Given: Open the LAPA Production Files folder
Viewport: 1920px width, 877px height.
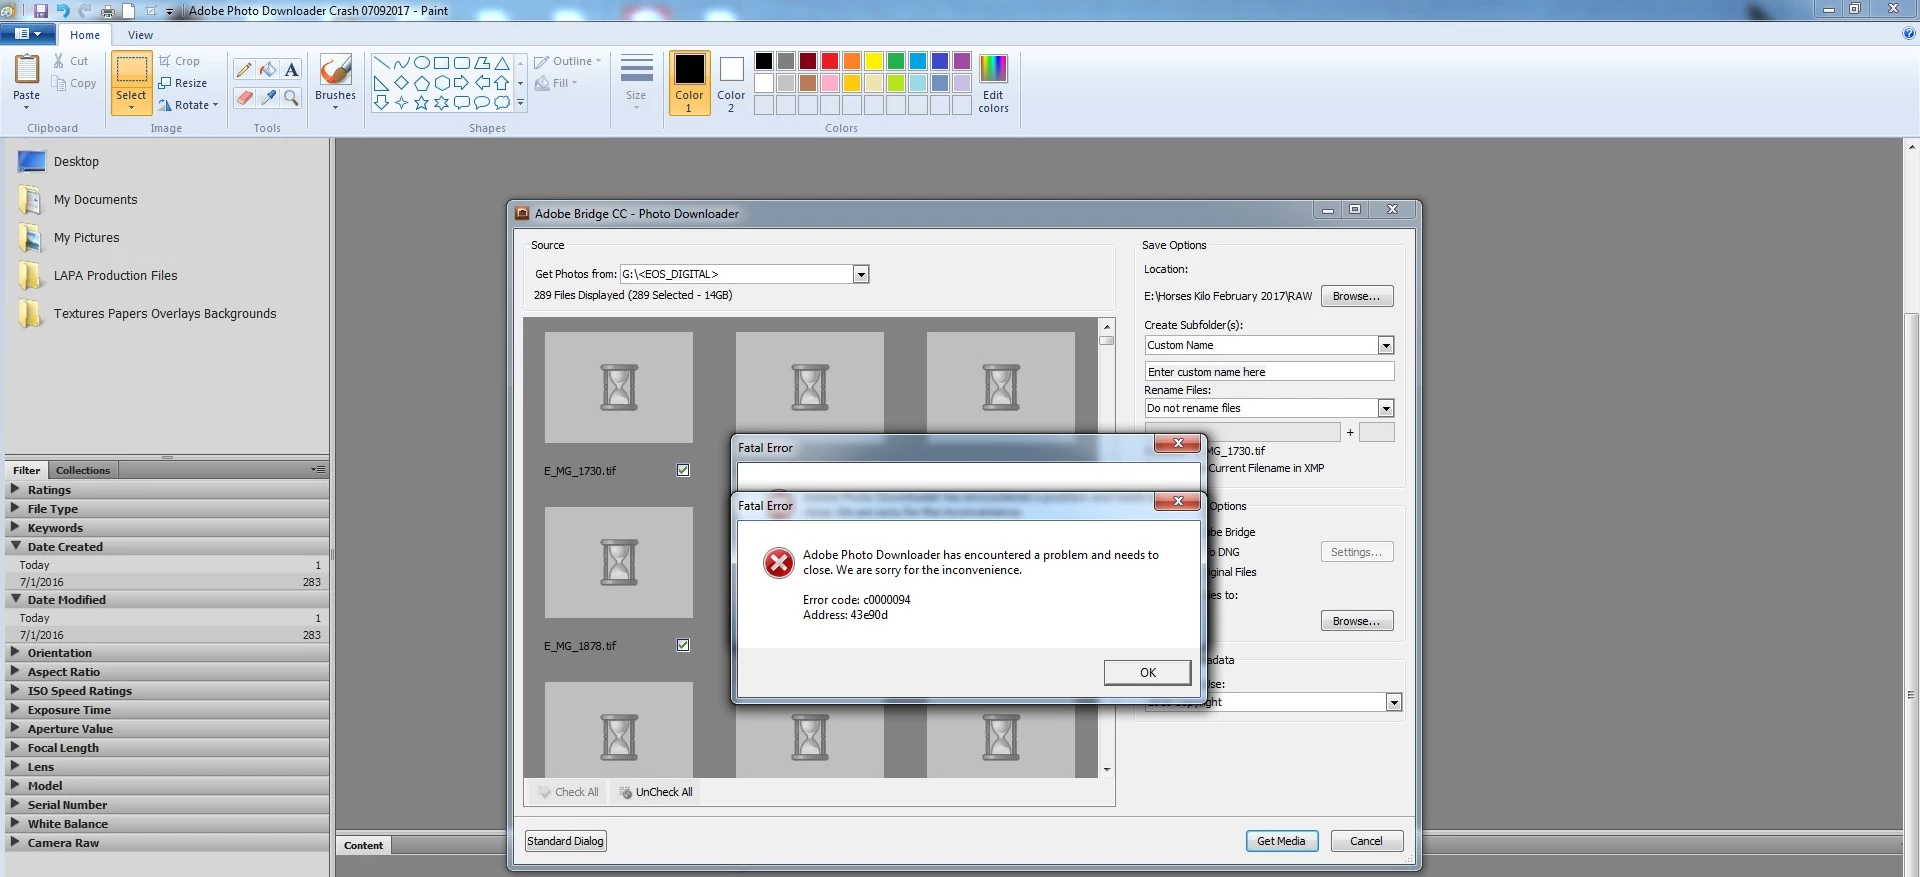Looking at the screenshot, I should [115, 276].
